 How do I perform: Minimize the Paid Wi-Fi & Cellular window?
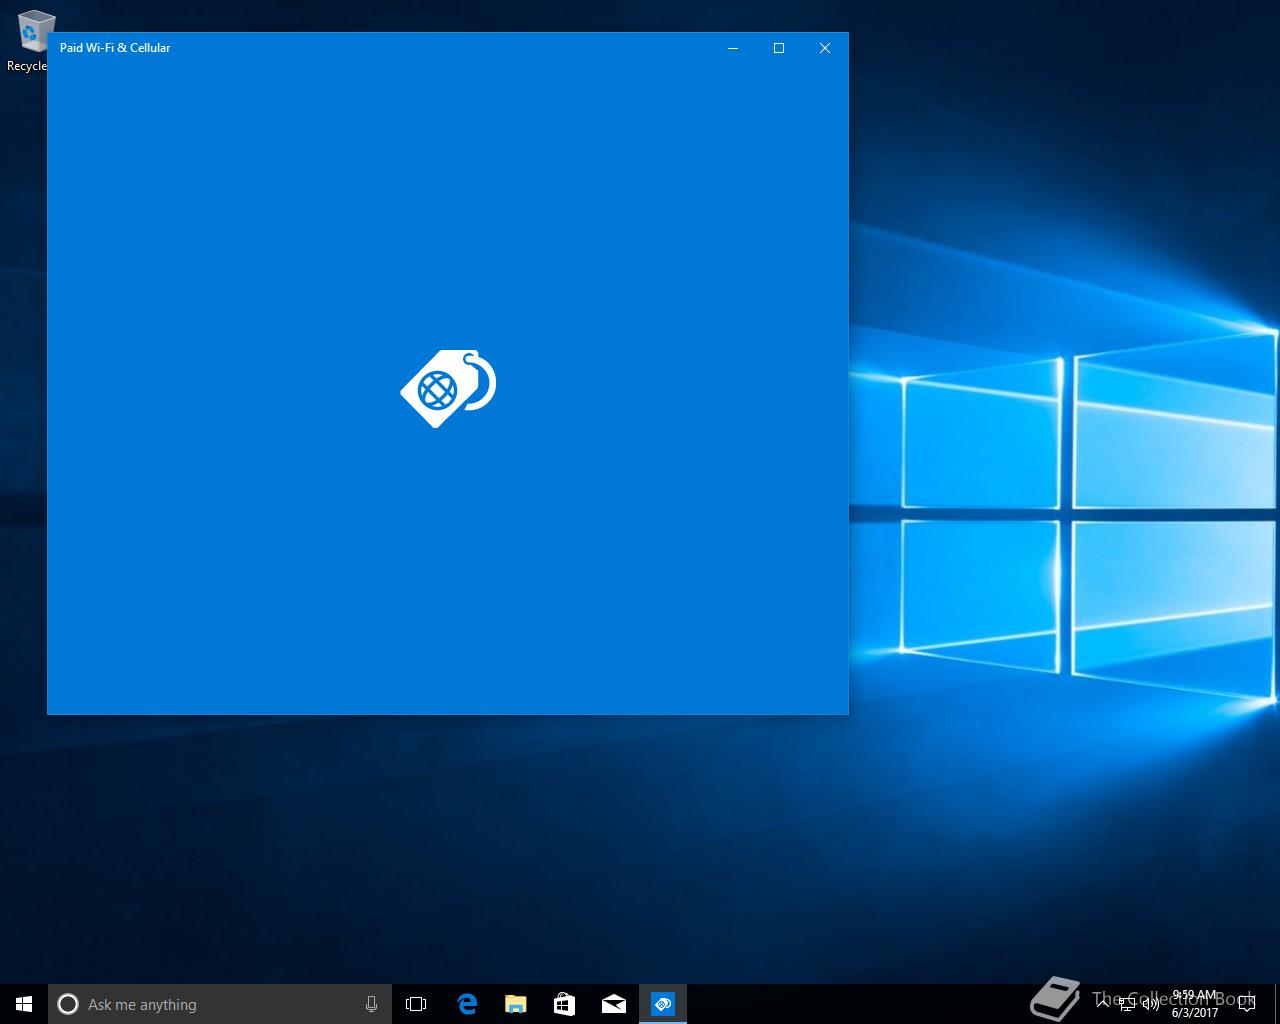coord(733,48)
